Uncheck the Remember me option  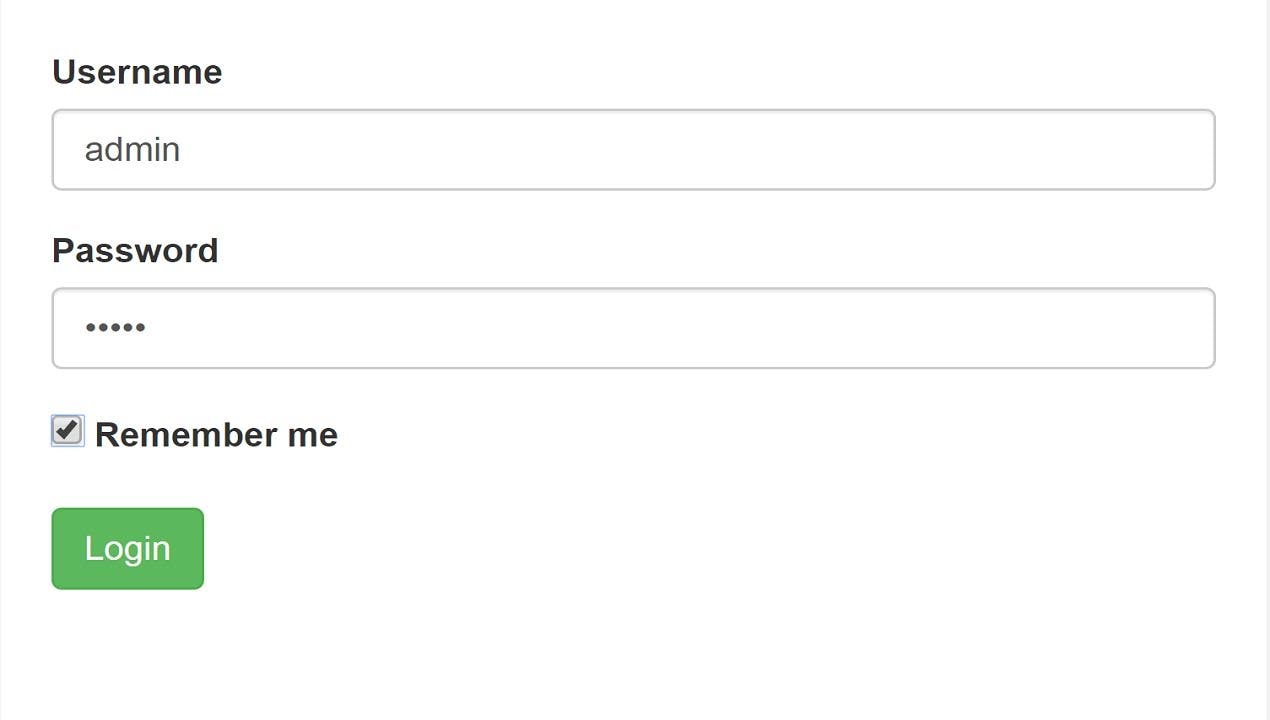point(67,431)
